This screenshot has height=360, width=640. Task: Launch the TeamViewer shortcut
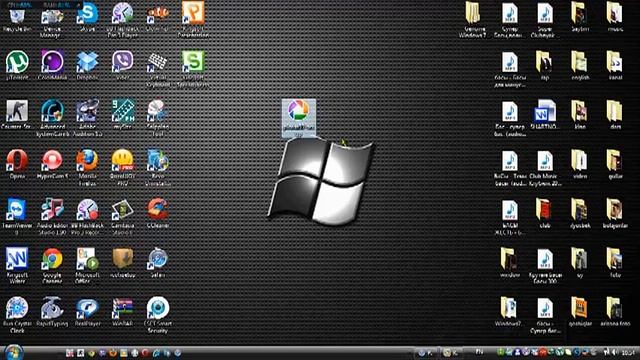coord(17,216)
